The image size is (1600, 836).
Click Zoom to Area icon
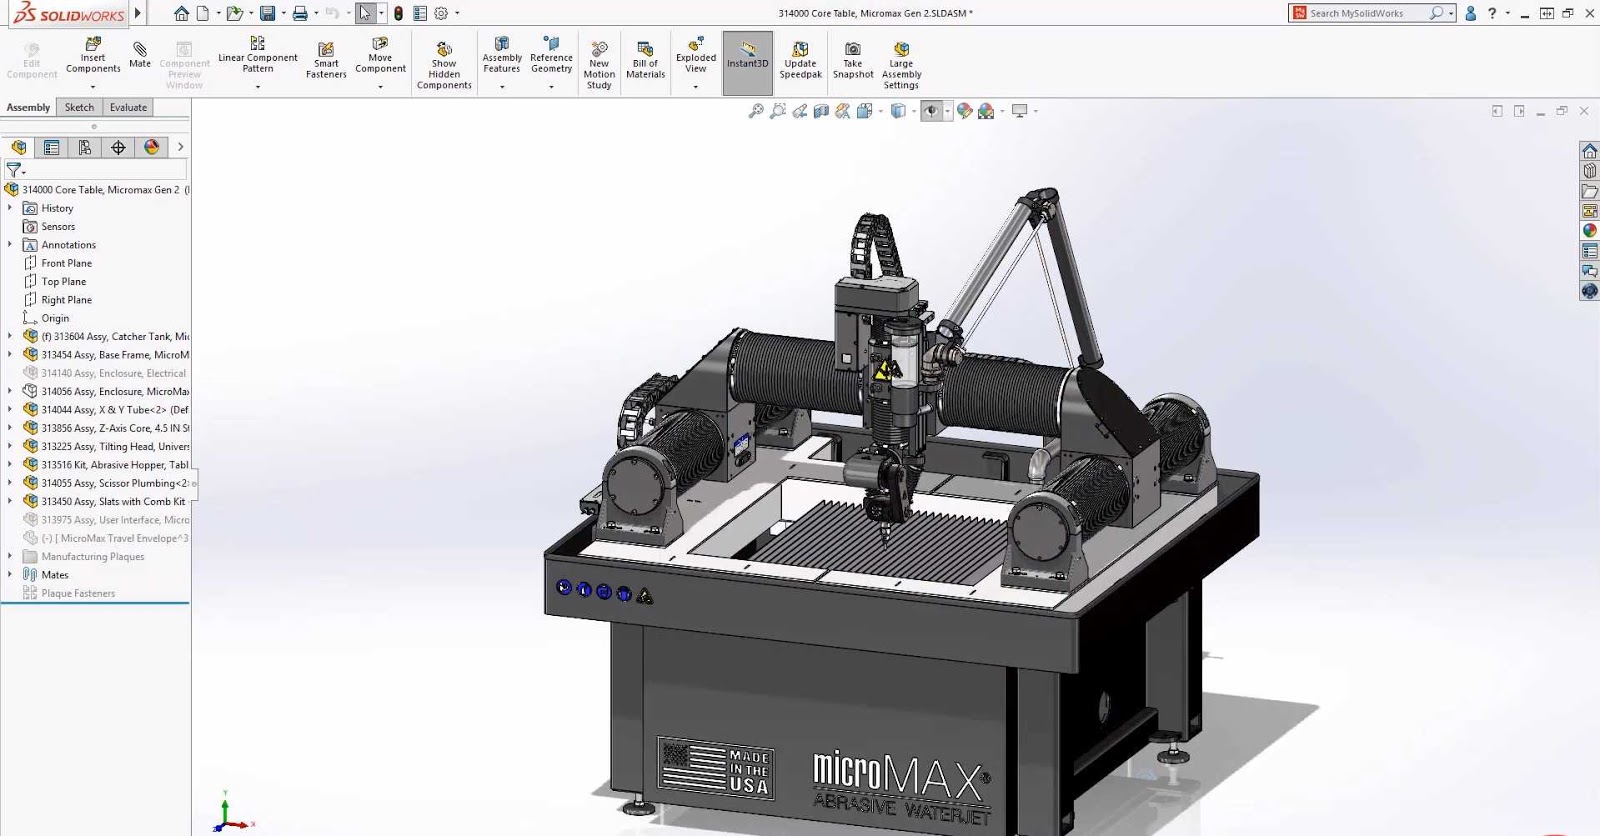click(778, 111)
